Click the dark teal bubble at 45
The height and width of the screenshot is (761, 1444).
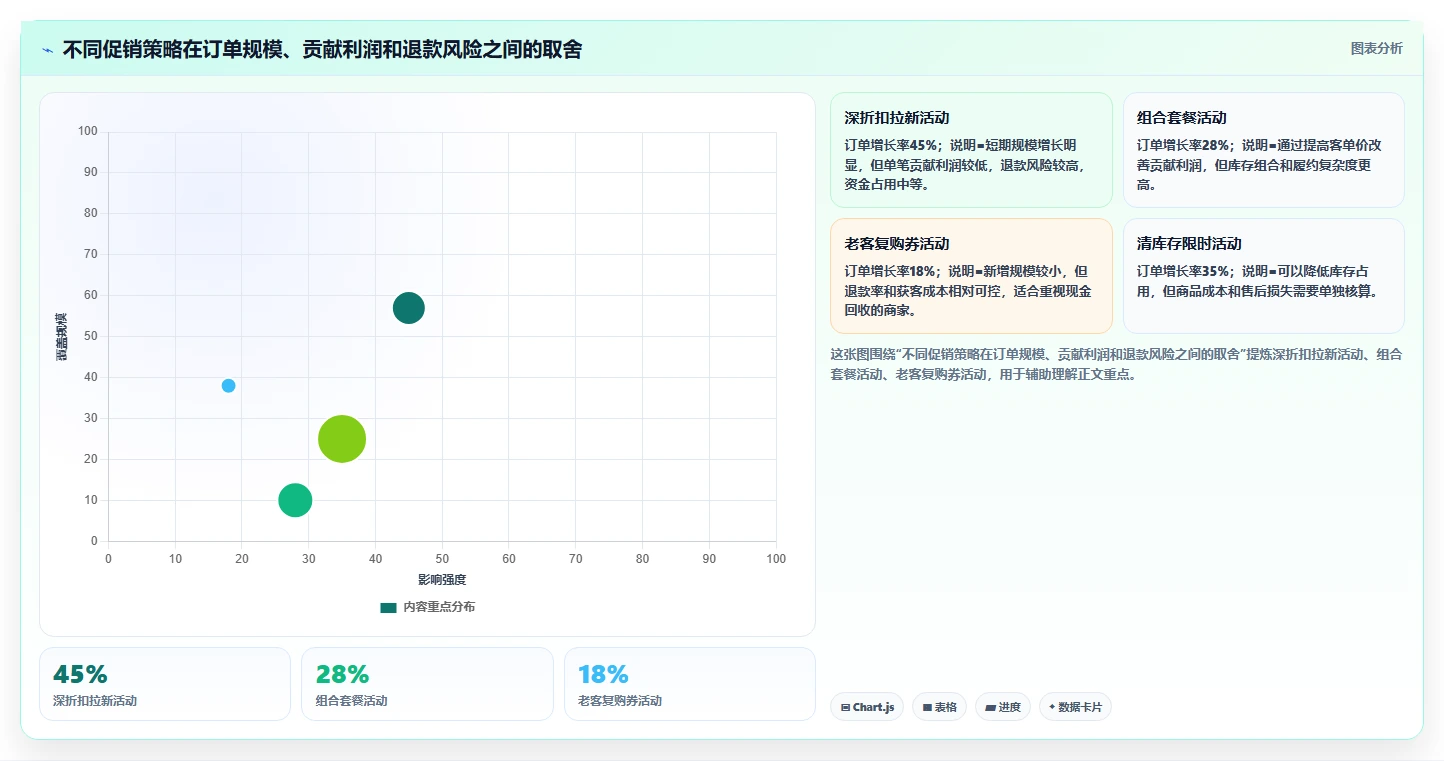click(x=408, y=308)
